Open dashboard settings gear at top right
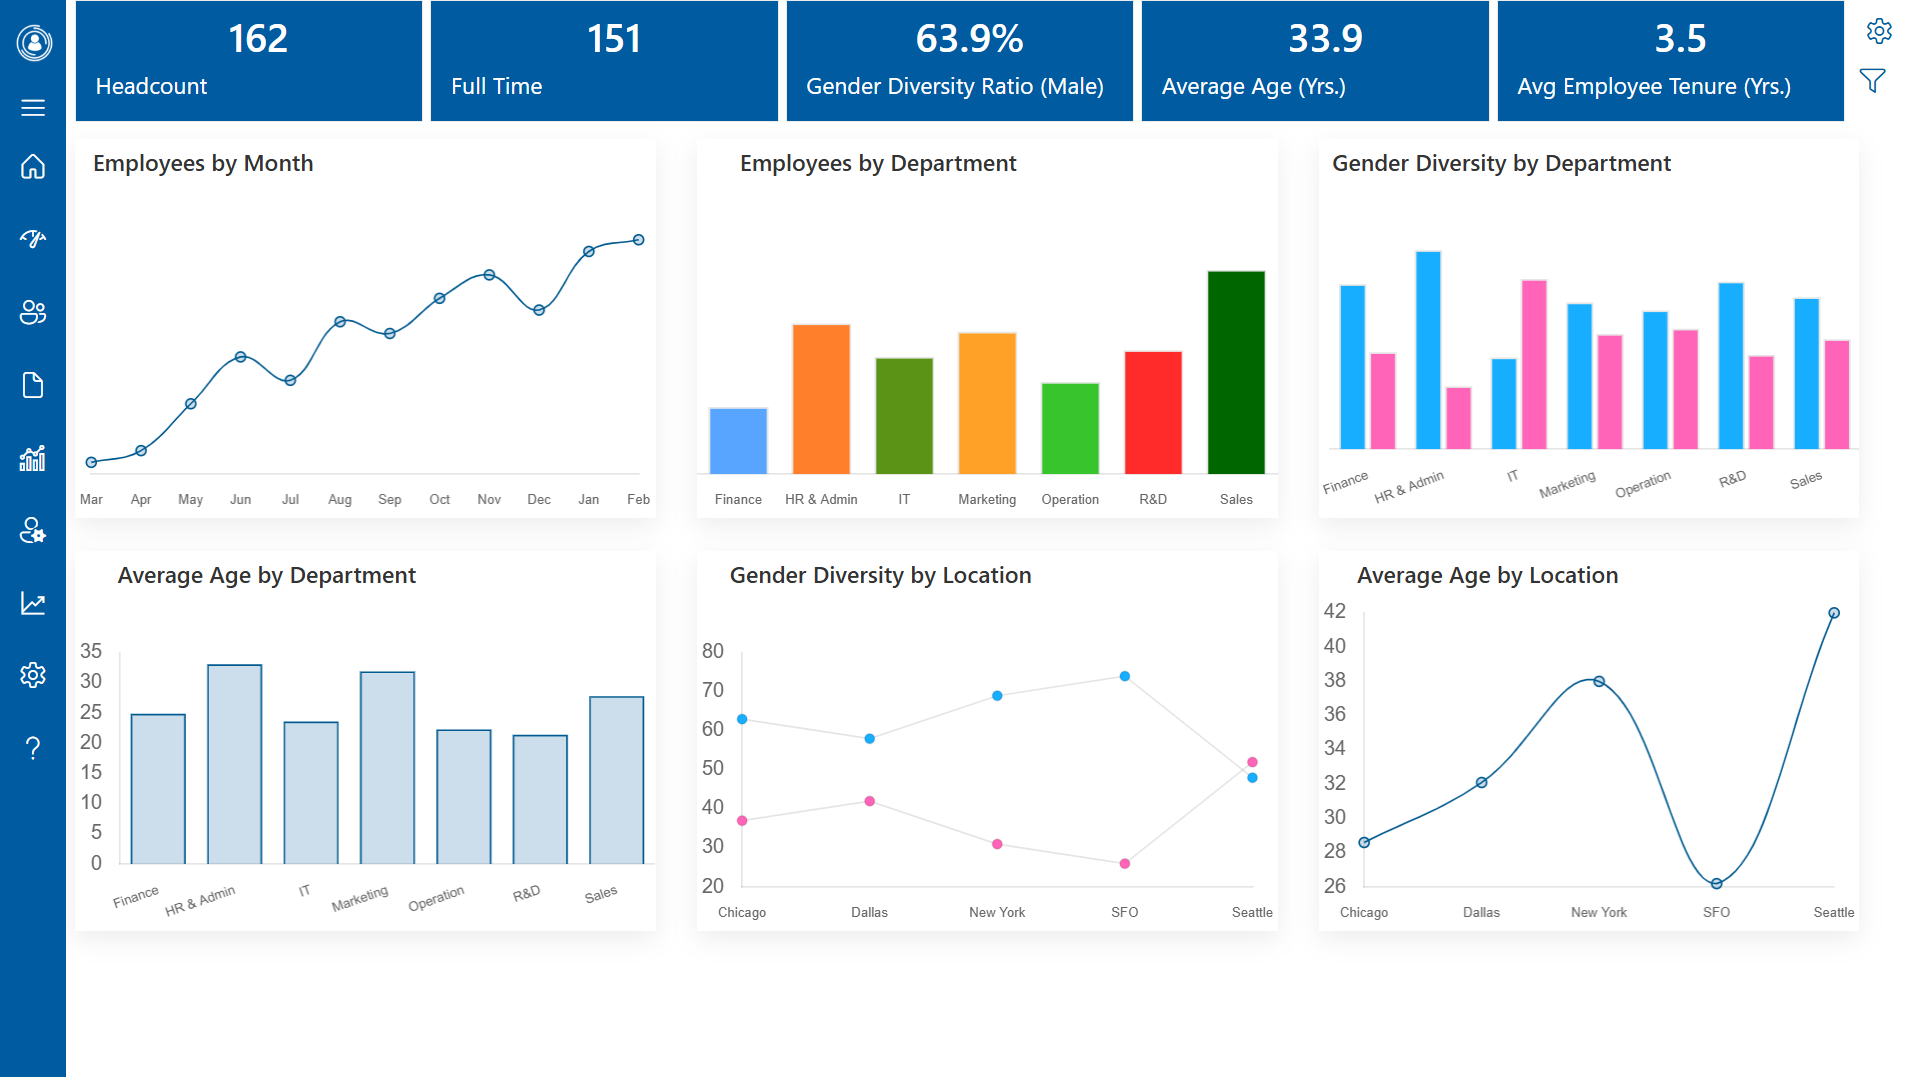1919x1079 pixels. coord(1879,31)
